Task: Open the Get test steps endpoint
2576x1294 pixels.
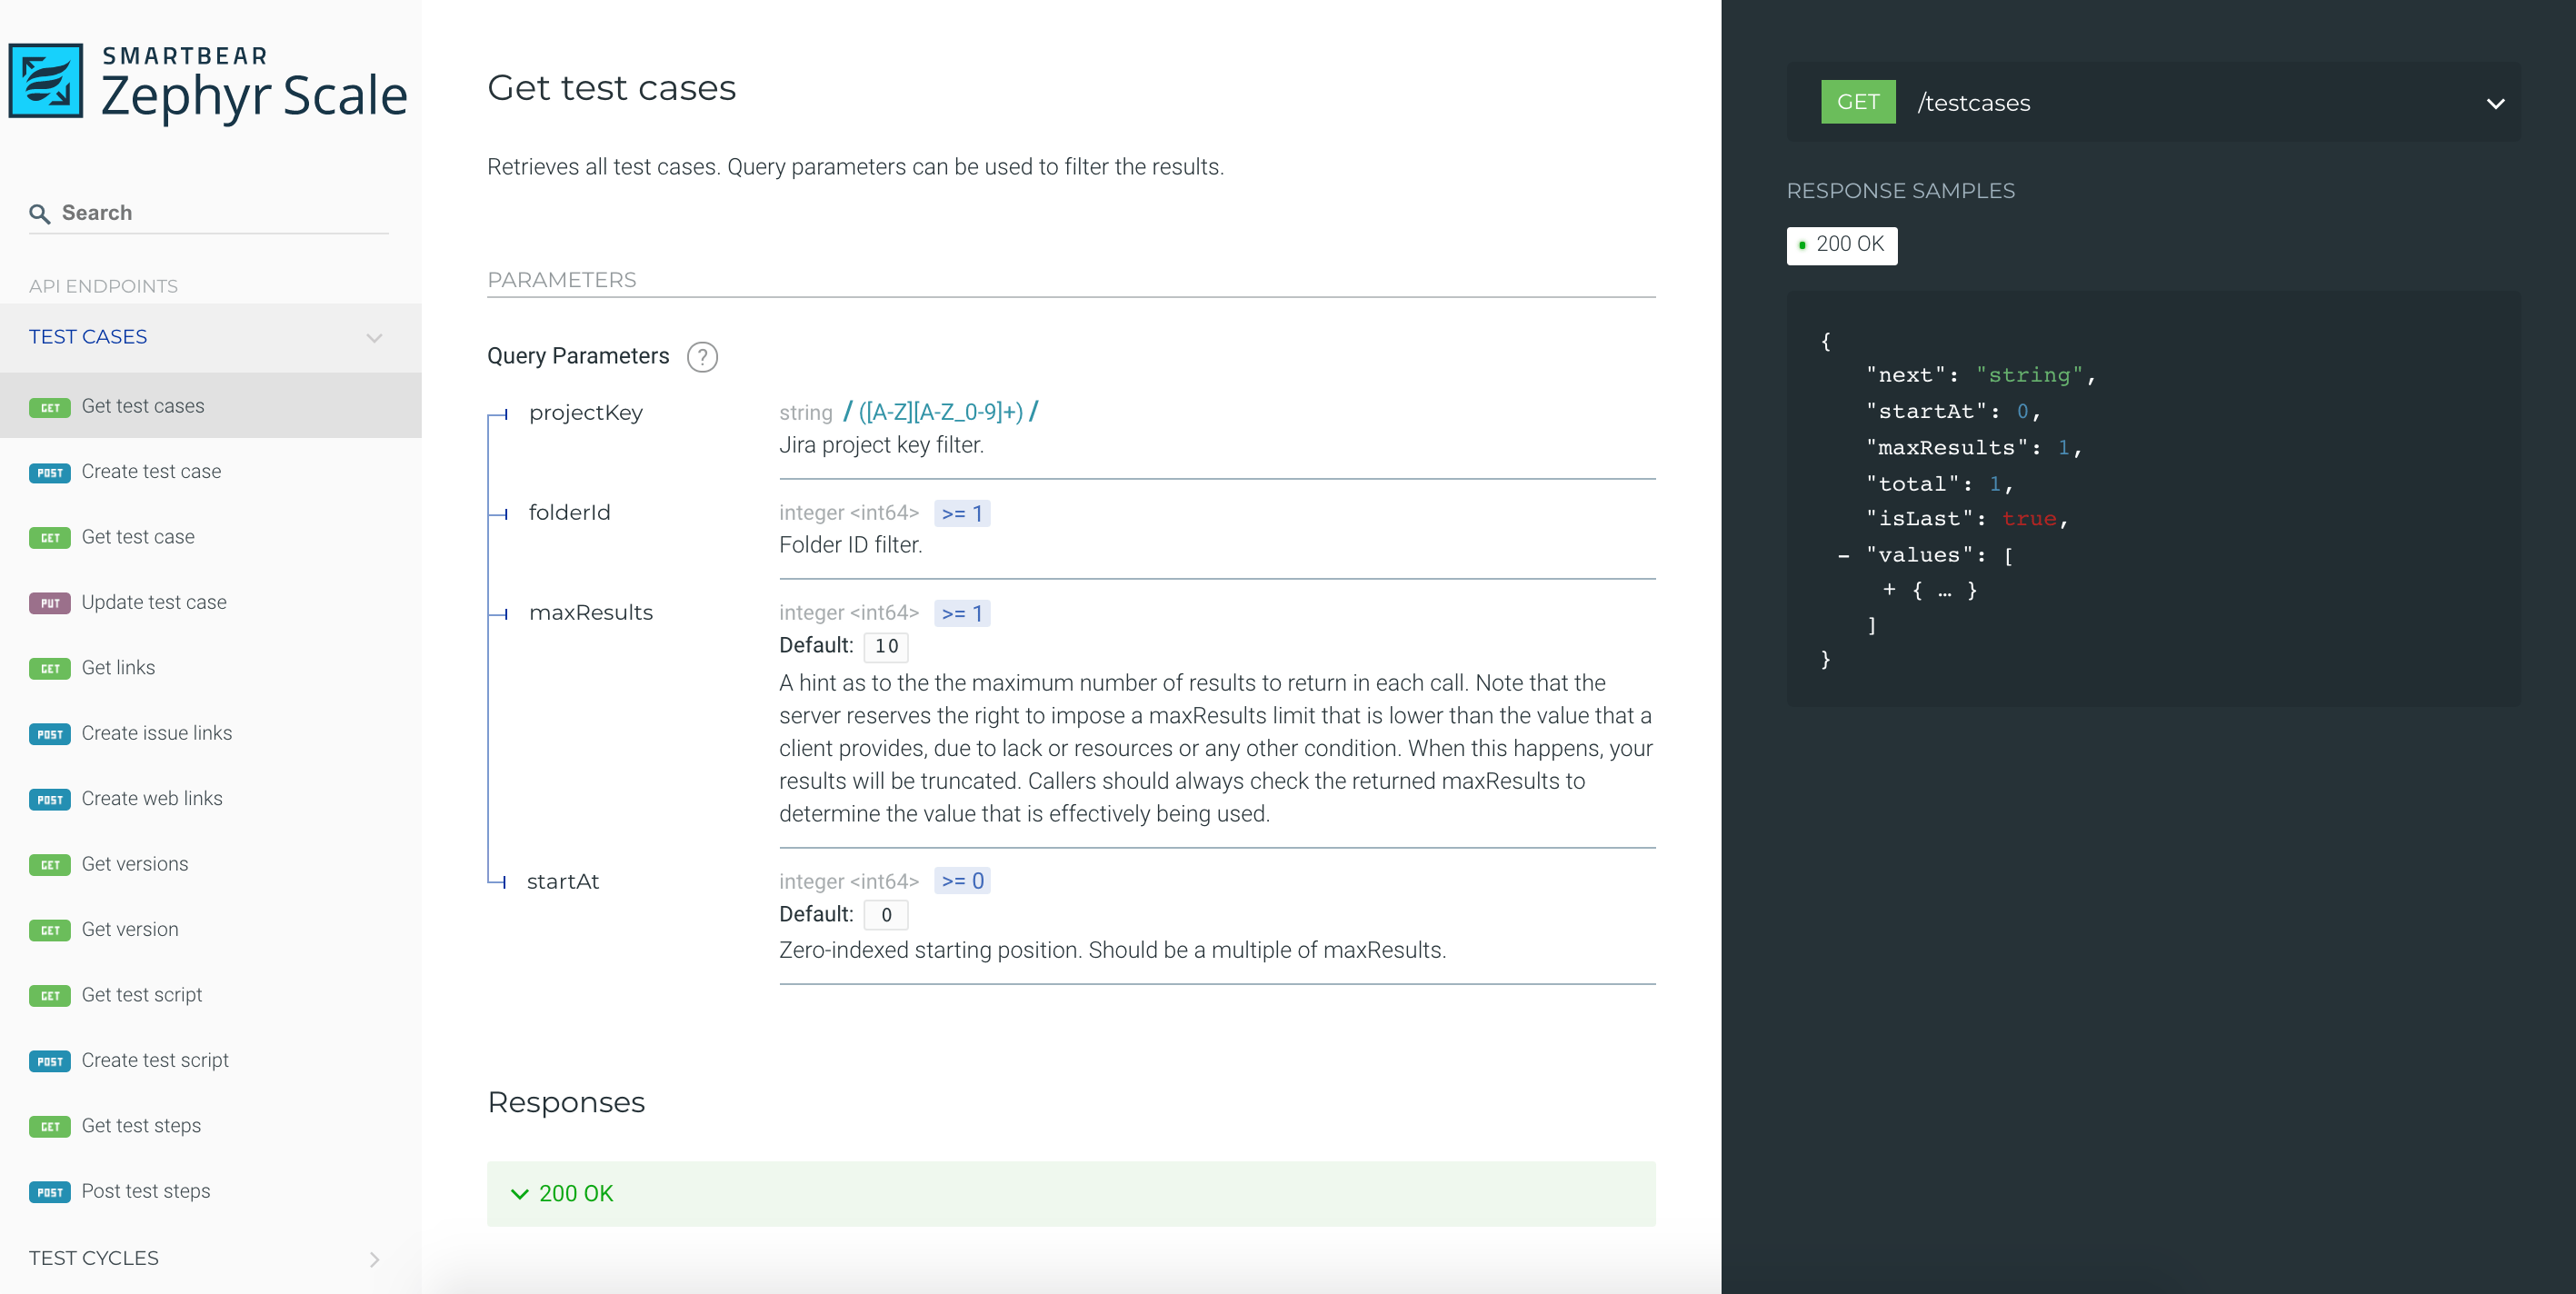Action: 141,1125
